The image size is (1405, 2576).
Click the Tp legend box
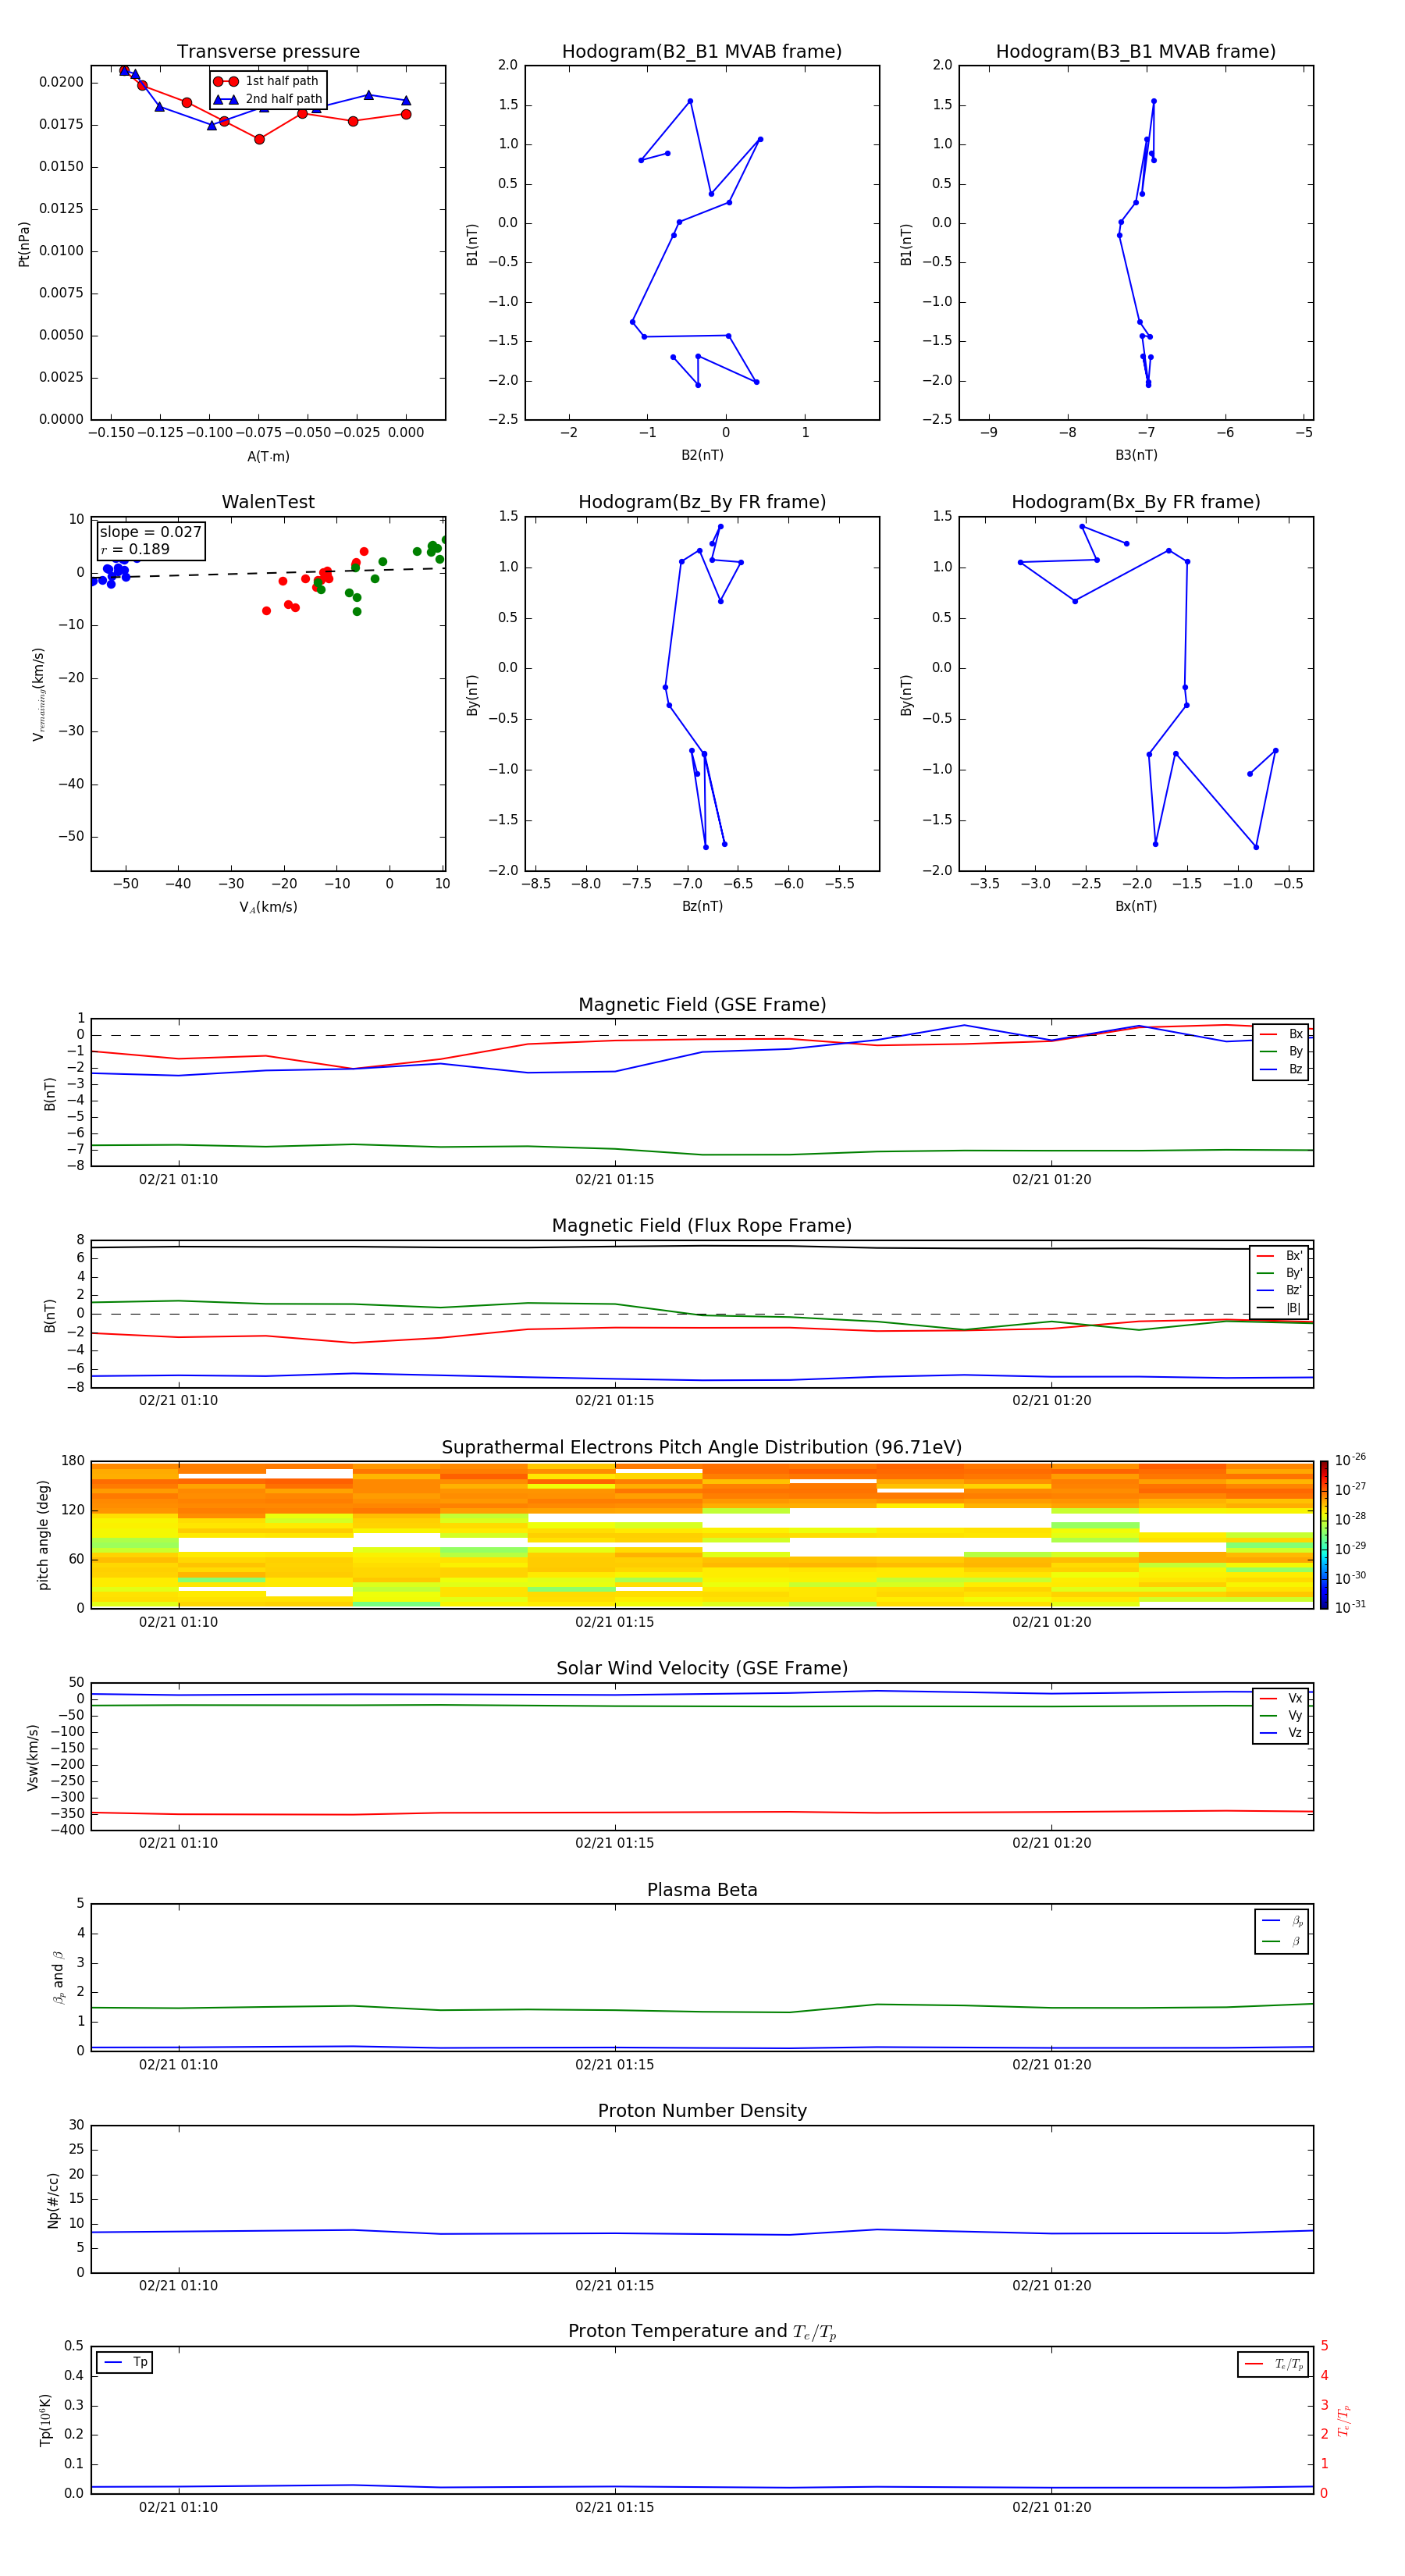click(124, 2362)
